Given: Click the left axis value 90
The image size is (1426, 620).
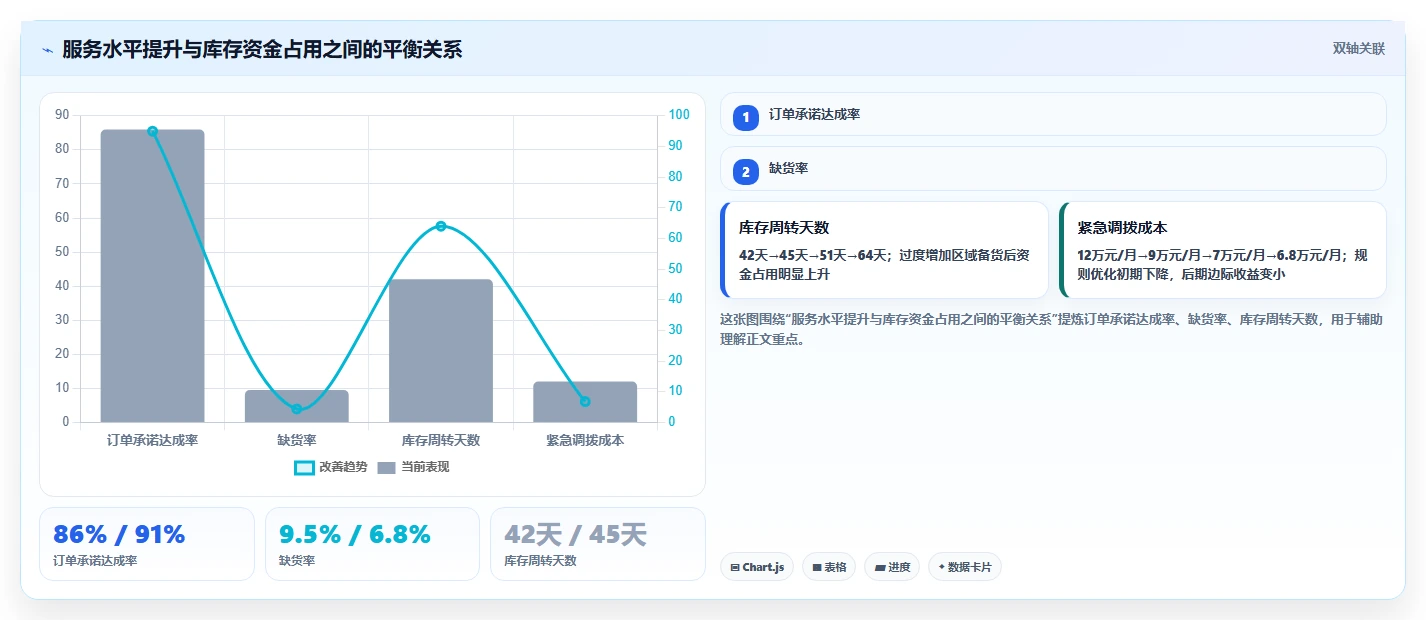Looking at the screenshot, I should (62, 115).
